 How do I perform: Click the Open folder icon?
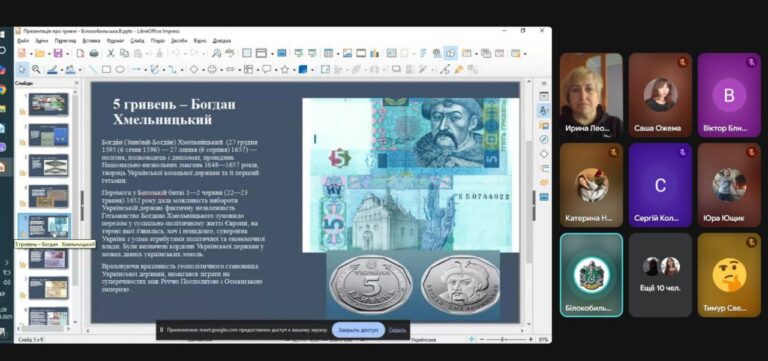tap(40, 53)
